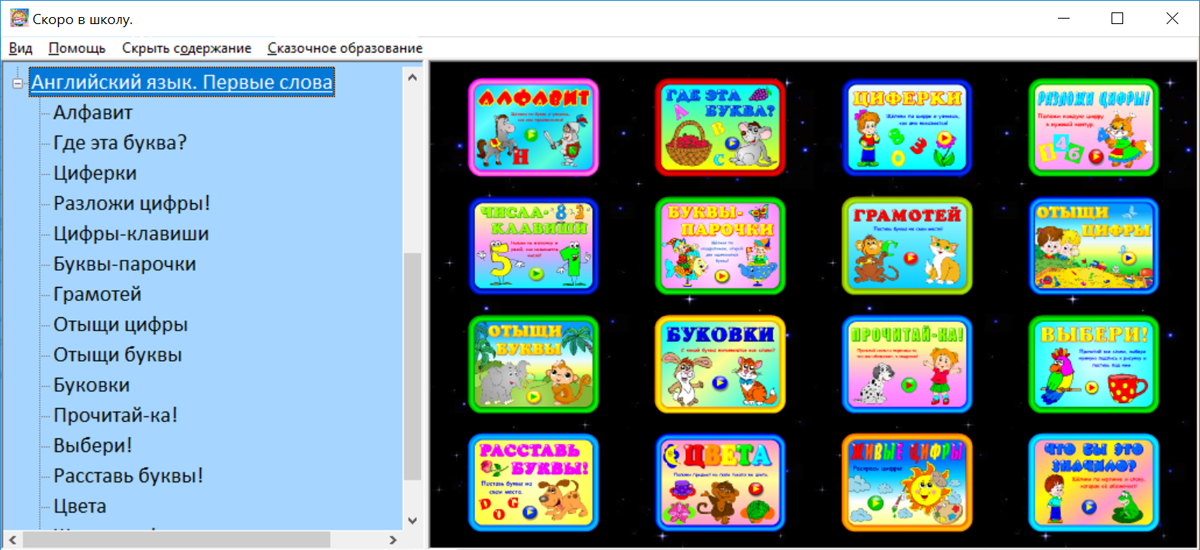Image resolution: width=1200 pixels, height=550 pixels.
Task: Click the tree panel scroll-up arrow
Action: point(413,75)
